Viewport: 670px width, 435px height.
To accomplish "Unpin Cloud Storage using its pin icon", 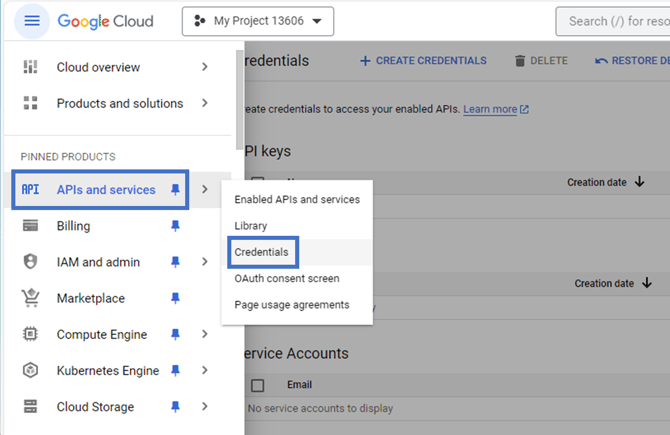I will click(176, 407).
